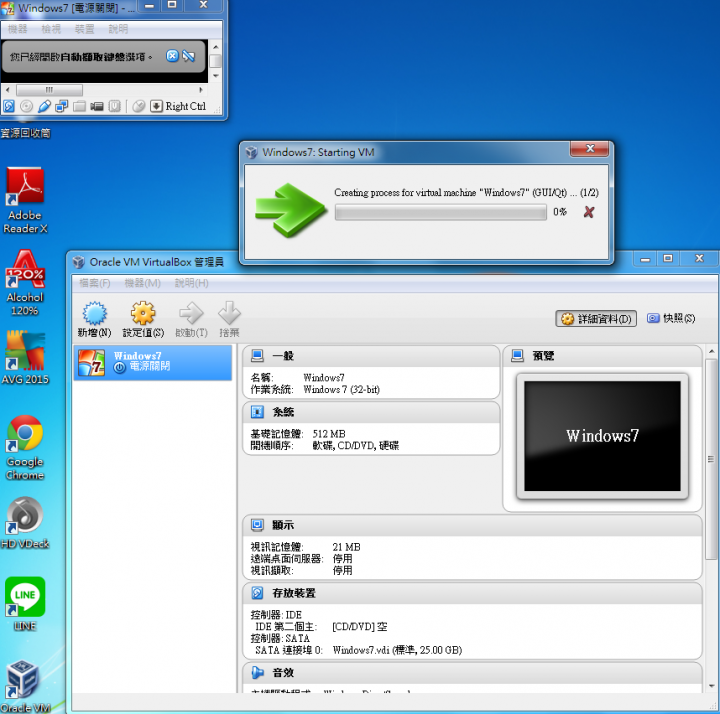Open AVG 2015 desktop shortcut
Screen dimensions: 720x714
point(25,357)
